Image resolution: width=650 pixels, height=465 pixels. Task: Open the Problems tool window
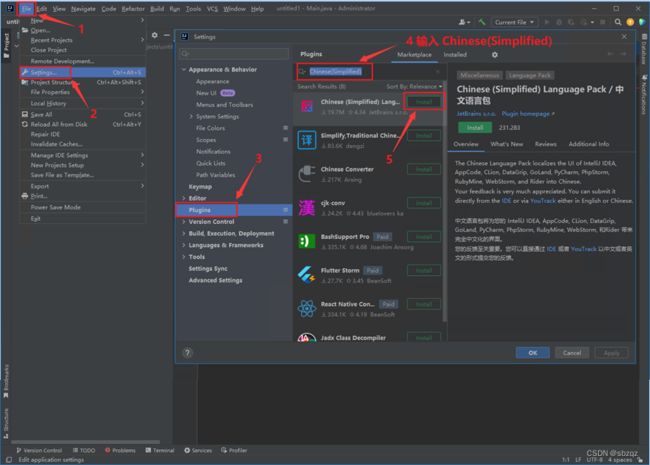click(120, 450)
